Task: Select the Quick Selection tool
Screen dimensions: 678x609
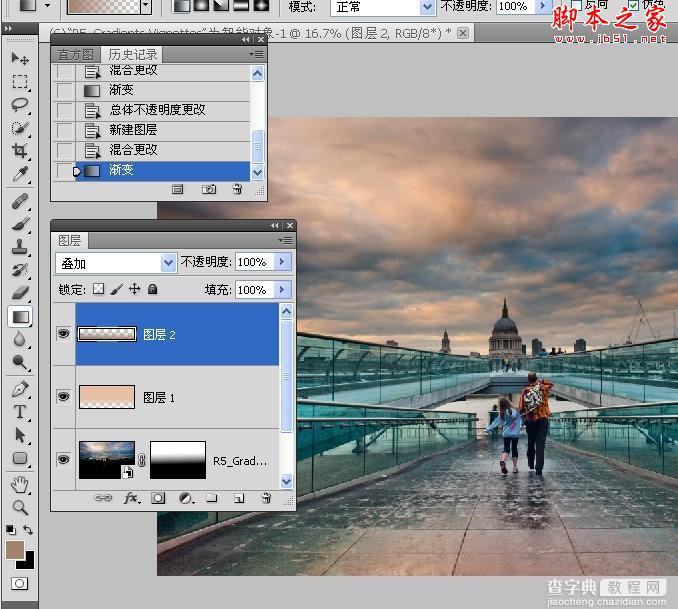Action: 20,128
